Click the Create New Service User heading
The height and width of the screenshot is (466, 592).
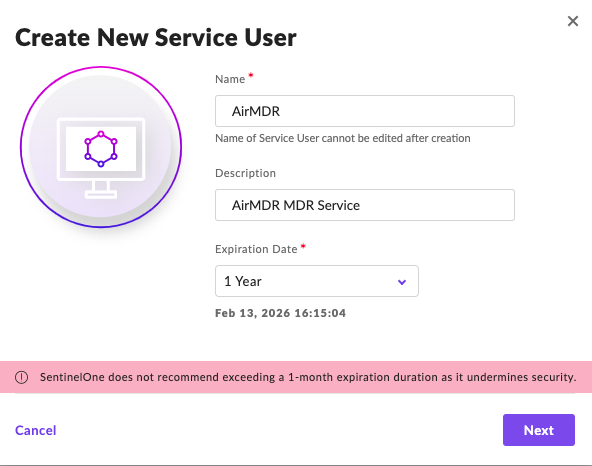tap(156, 38)
